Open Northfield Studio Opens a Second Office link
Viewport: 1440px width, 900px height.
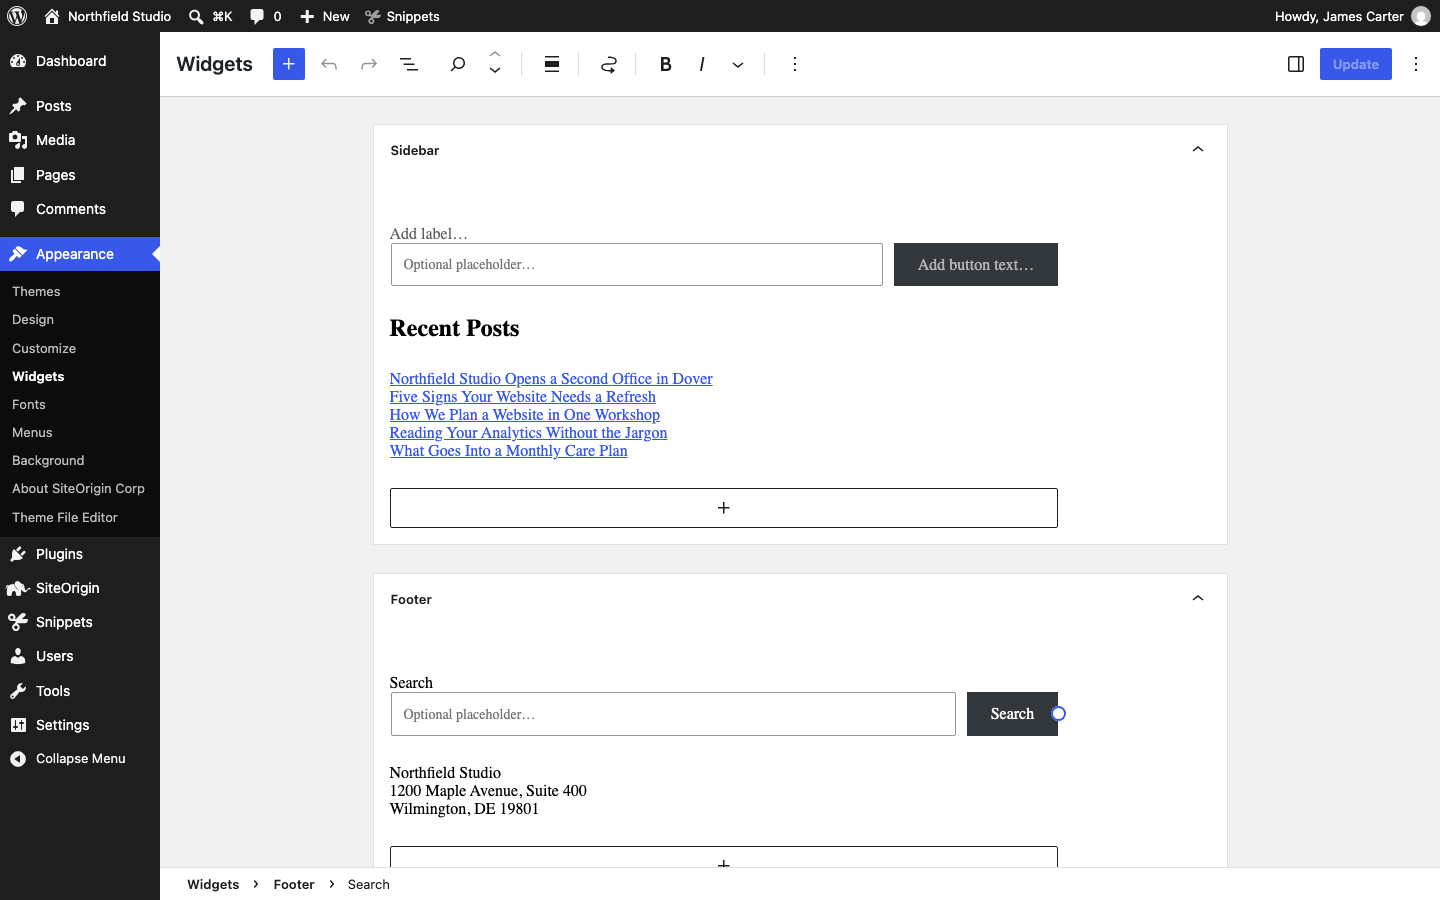551,379
